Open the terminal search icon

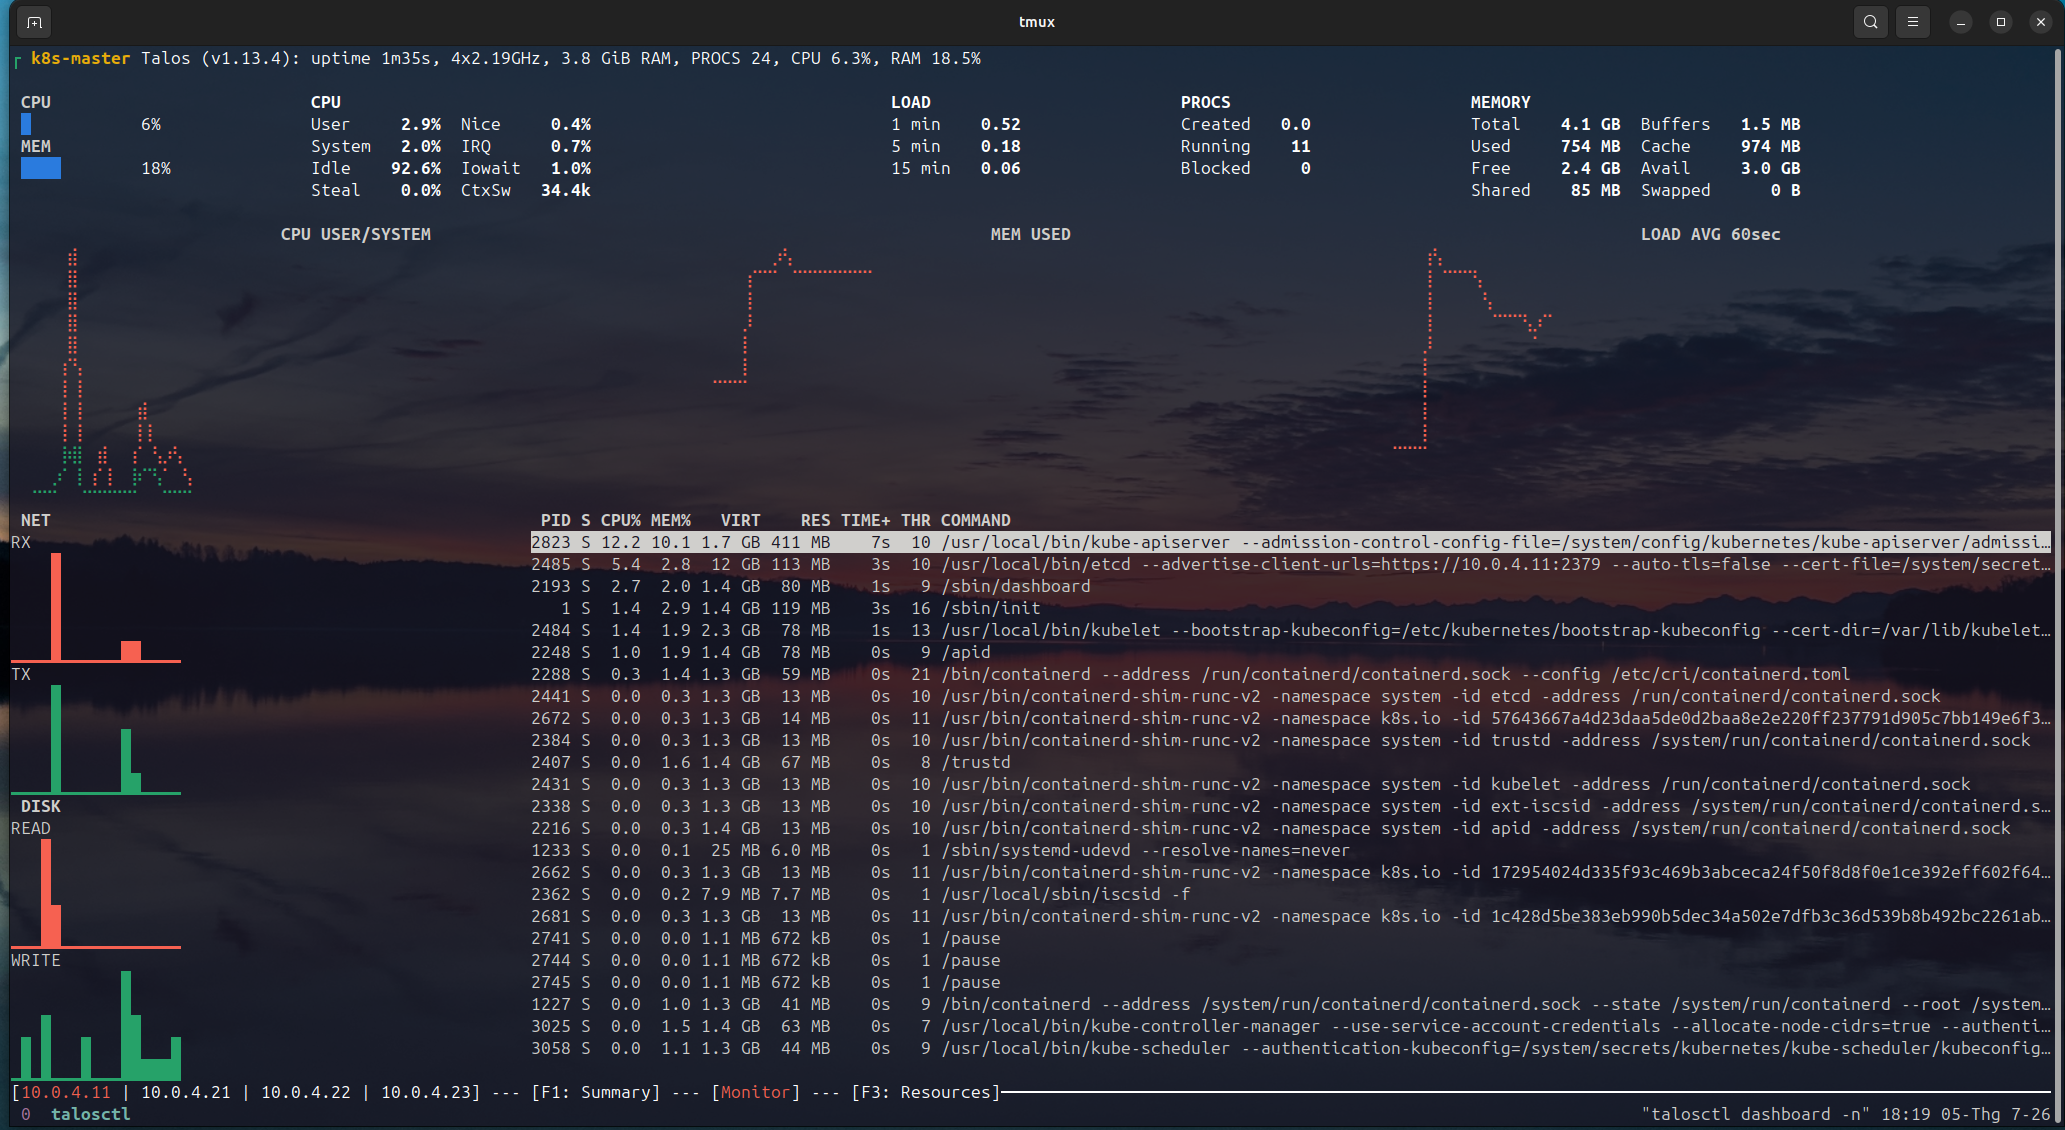(1870, 22)
